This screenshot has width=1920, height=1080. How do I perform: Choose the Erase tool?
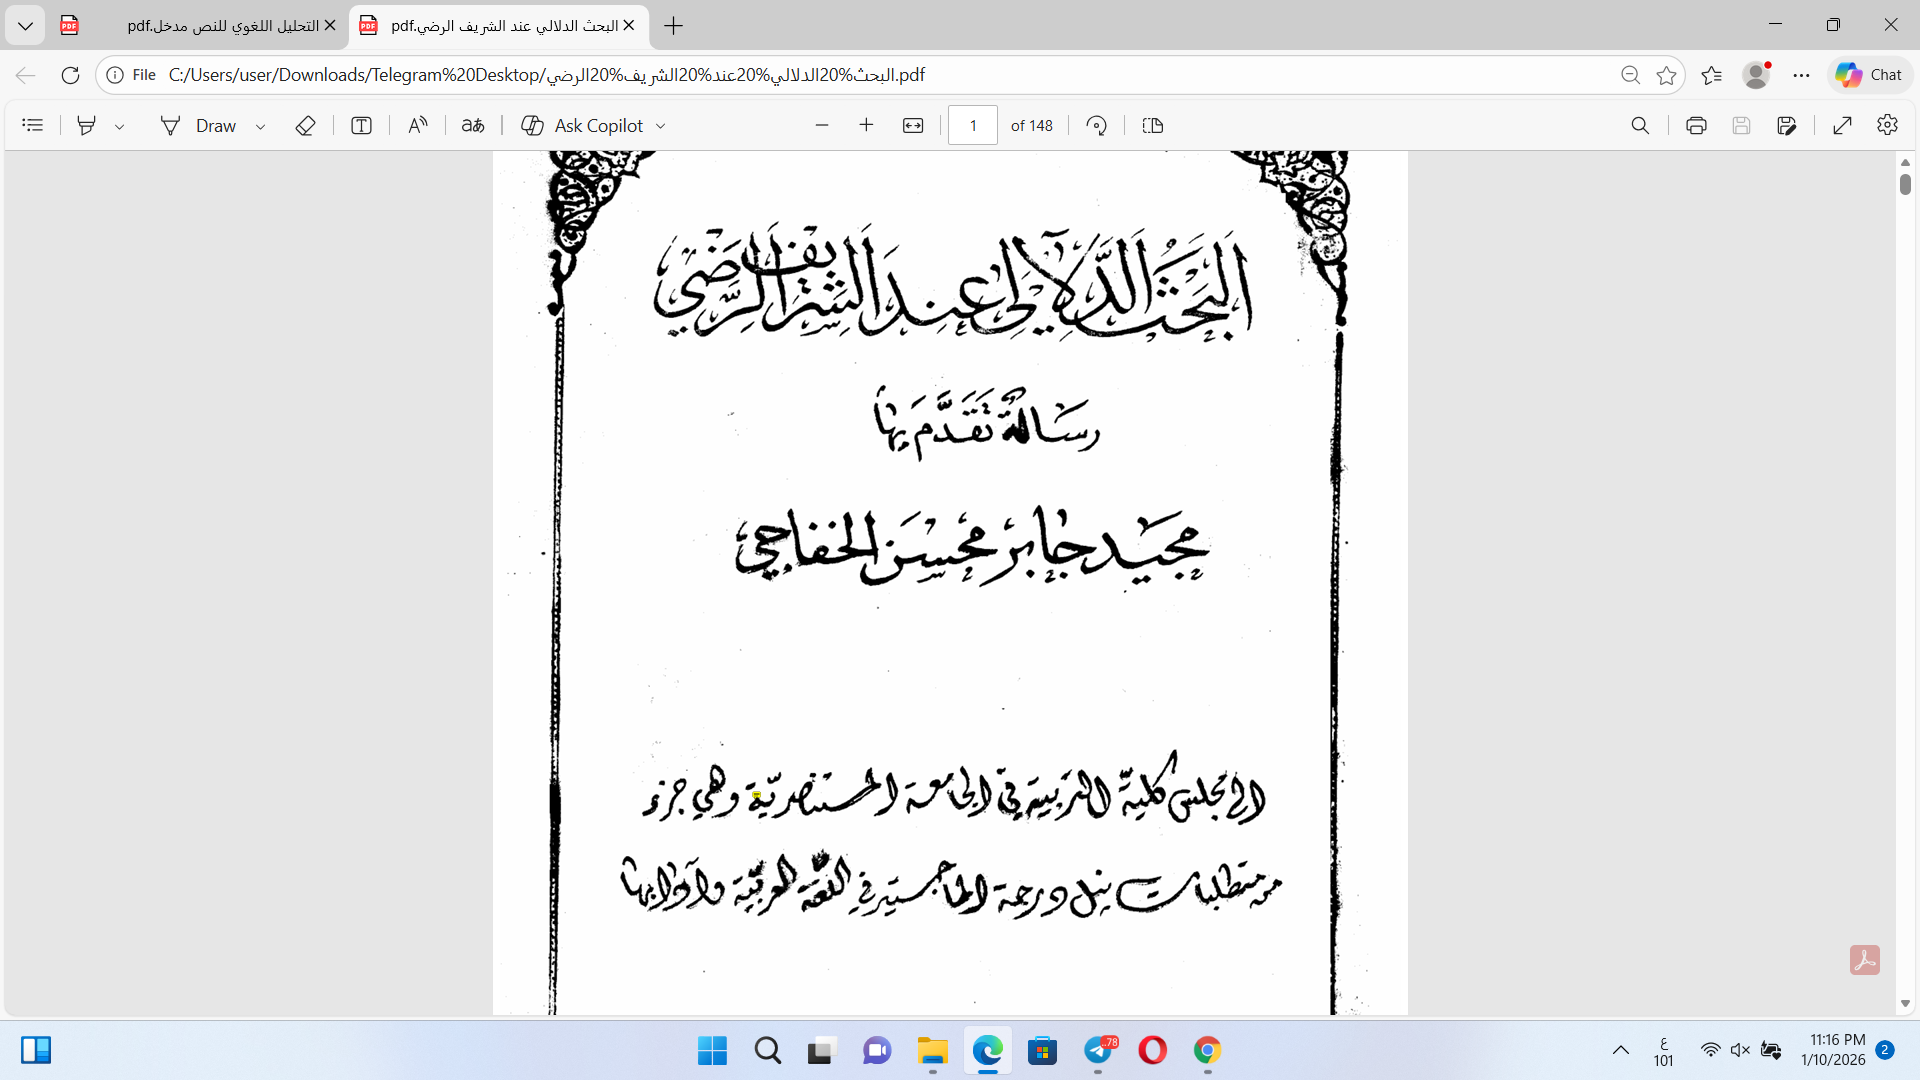point(306,125)
